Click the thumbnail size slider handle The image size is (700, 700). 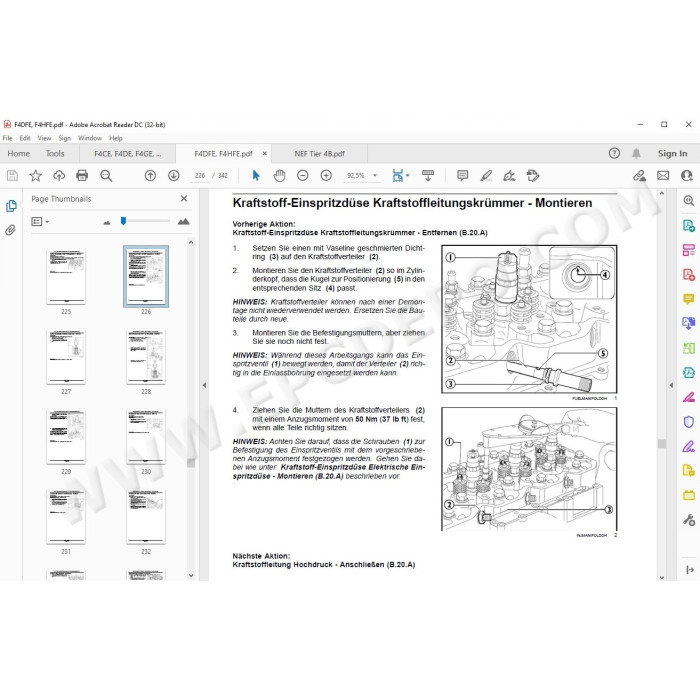(124, 221)
